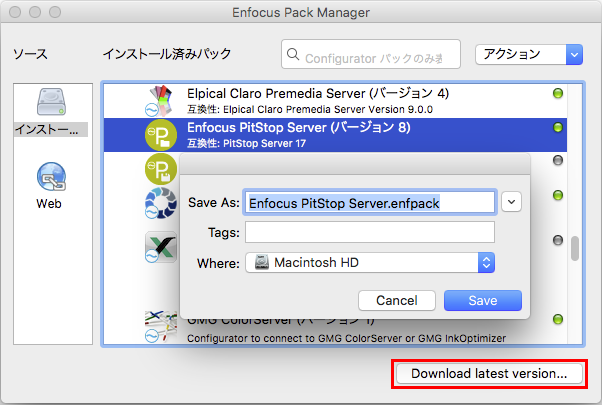Click the Configurator pack search field
Screen dimensions: 602x405
[x=371, y=54]
